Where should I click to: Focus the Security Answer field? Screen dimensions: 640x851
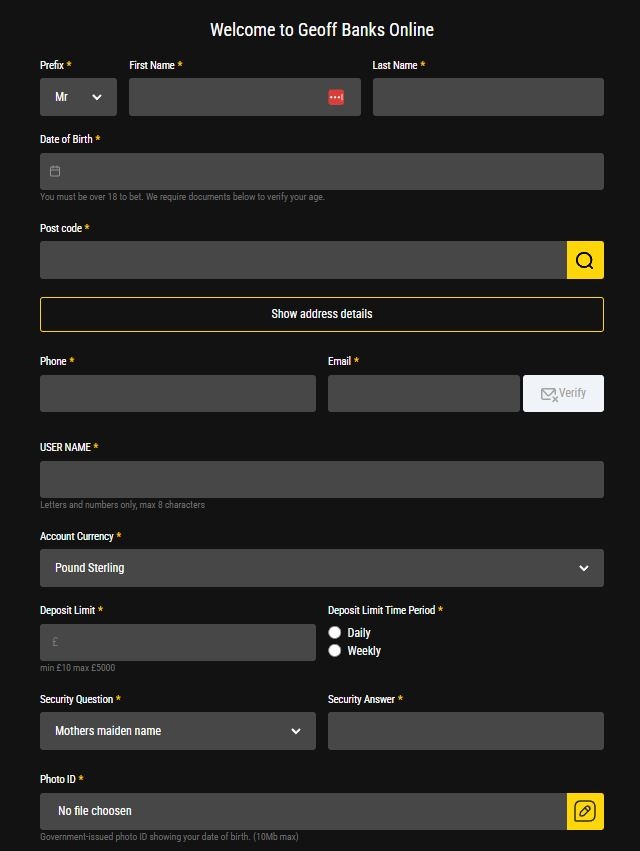pos(466,731)
